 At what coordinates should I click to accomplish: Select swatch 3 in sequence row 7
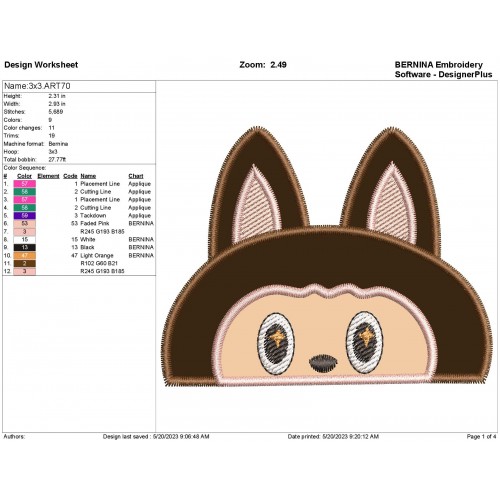point(24,232)
